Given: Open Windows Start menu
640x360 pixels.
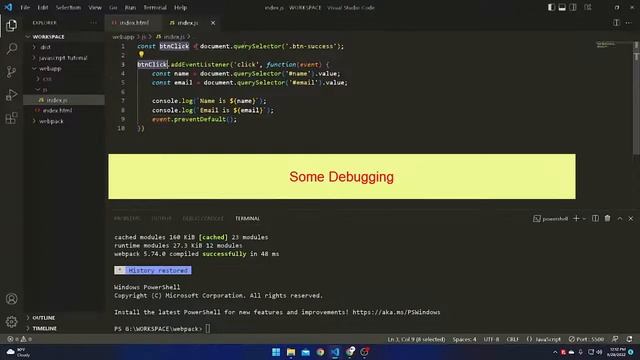Looking at the screenshot, I should (276, 352).
